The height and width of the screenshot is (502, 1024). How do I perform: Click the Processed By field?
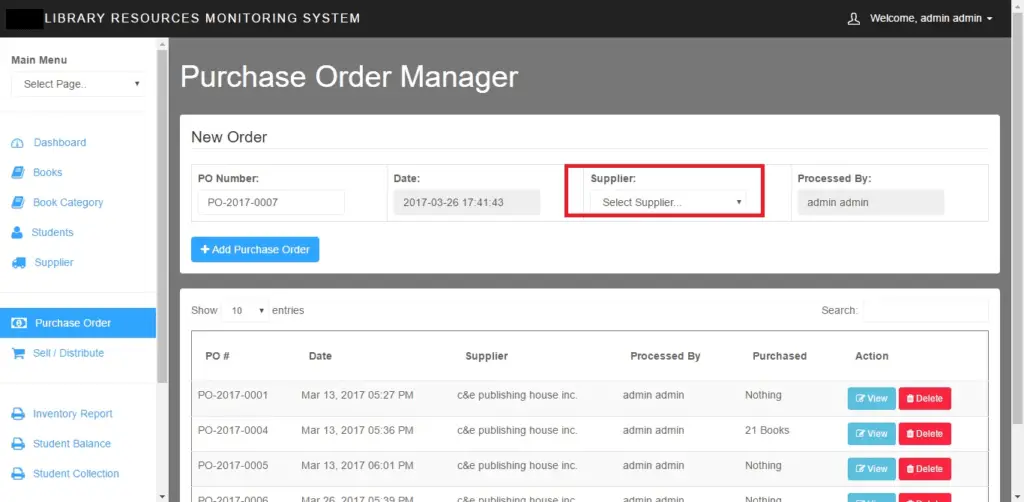tap(871, 202)
